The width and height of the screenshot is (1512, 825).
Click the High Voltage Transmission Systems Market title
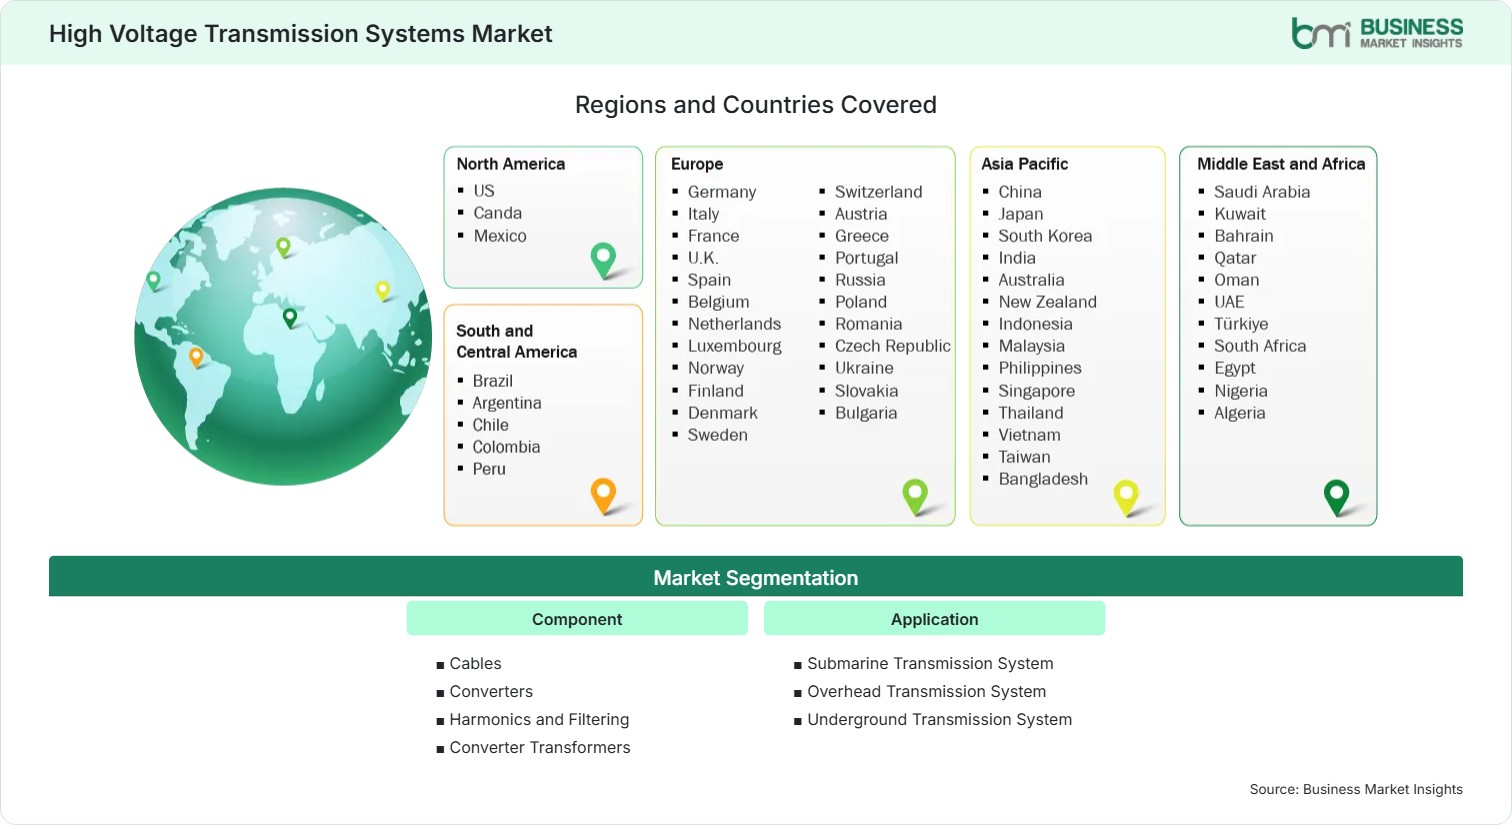[x=301, y=34]
